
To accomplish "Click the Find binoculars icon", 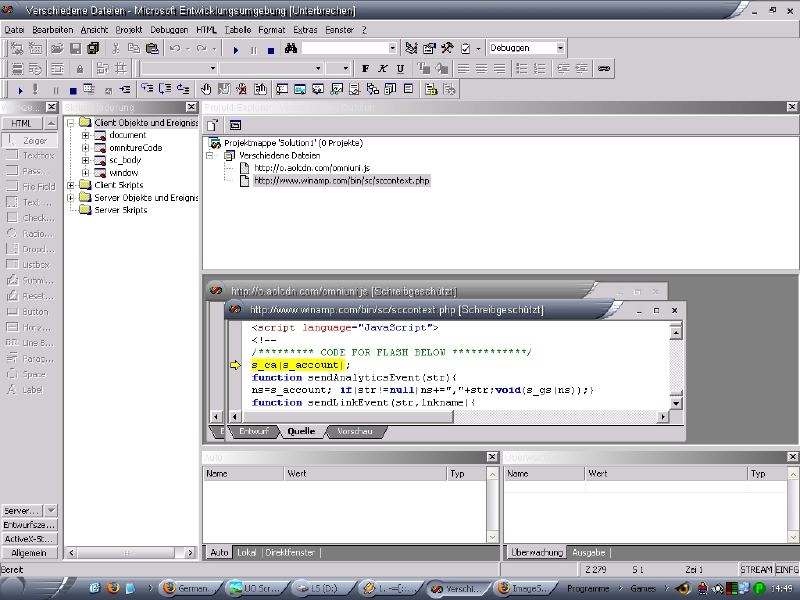I will 291,48.
